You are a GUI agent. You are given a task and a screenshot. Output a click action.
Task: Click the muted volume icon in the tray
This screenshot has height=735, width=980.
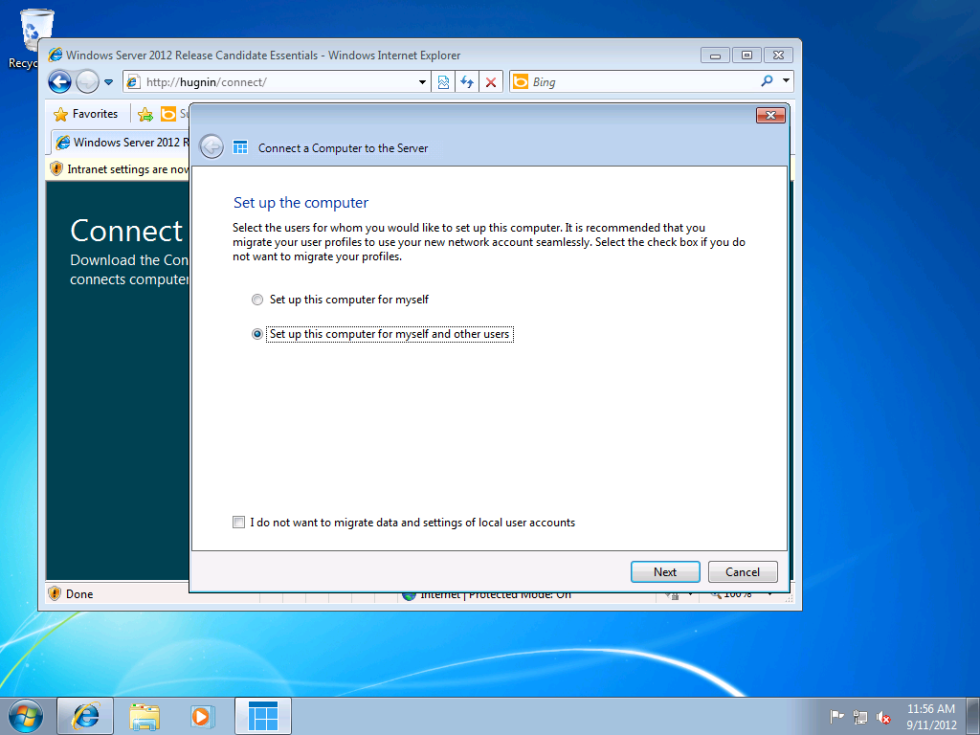coord(884,716)
